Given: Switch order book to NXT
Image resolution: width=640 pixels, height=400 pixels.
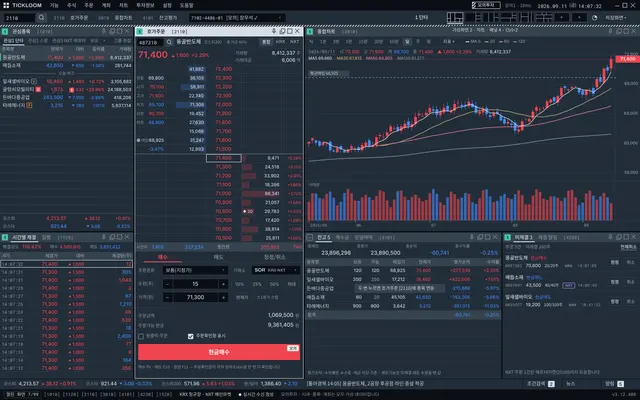Looking at the screenshot, I should click(294, 42).
